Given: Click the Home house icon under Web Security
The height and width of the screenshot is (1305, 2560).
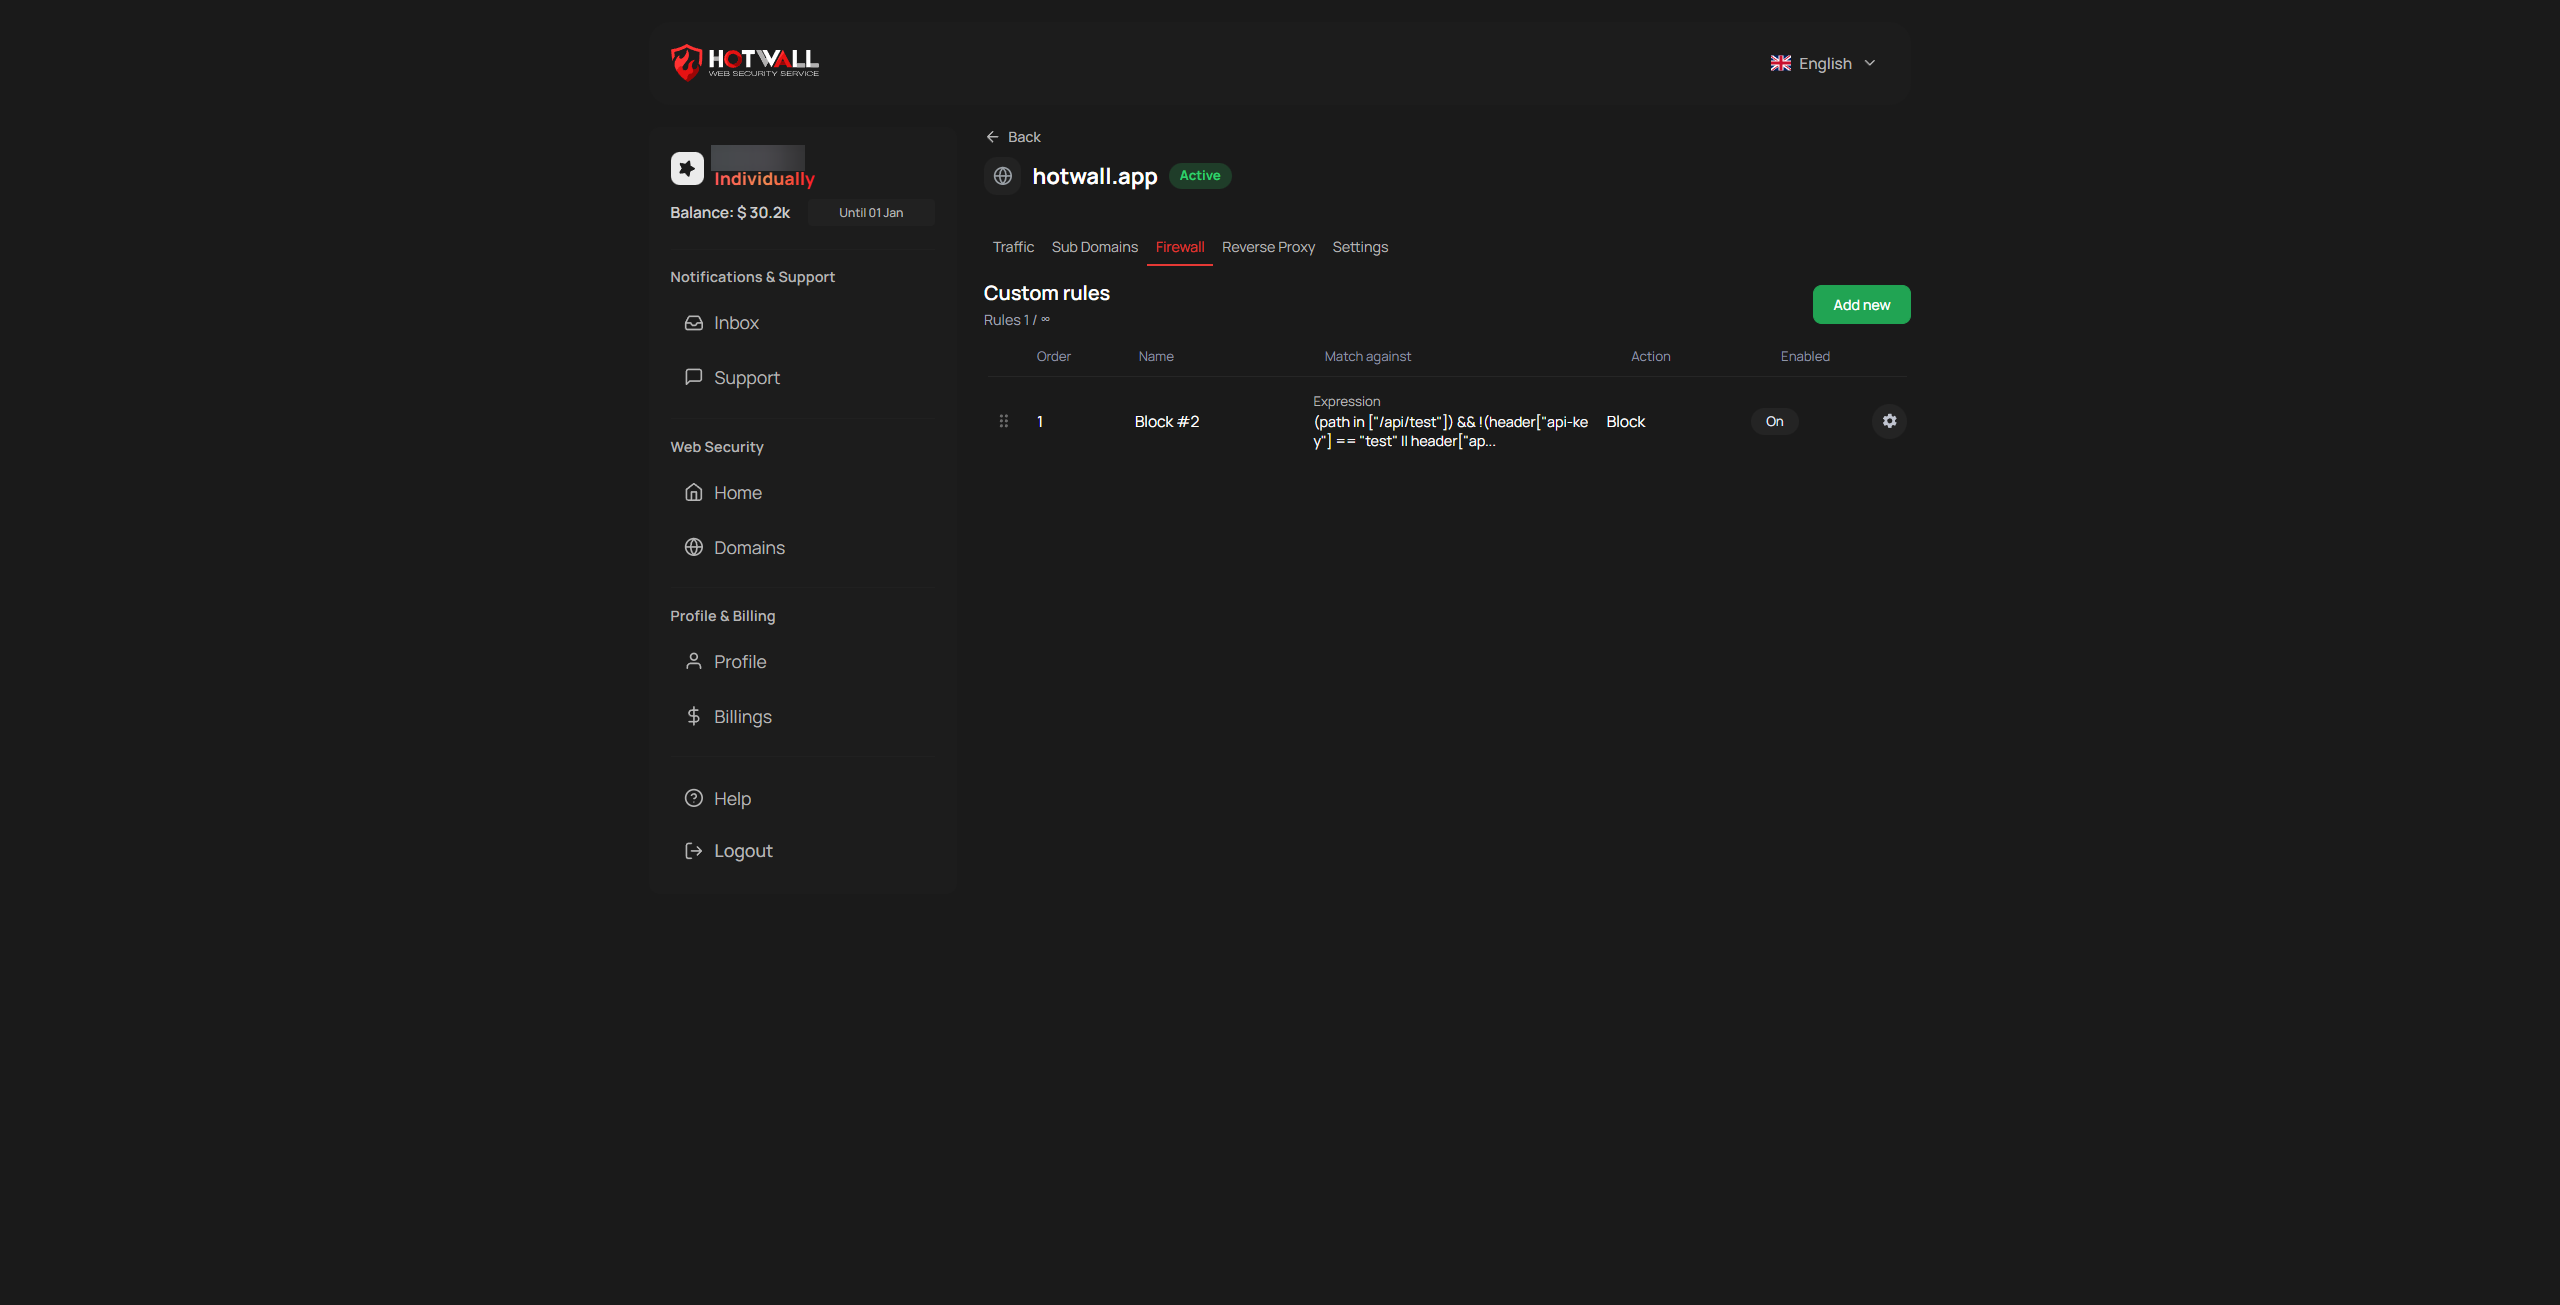Looking at the screenshot, I should coord(694,492).
